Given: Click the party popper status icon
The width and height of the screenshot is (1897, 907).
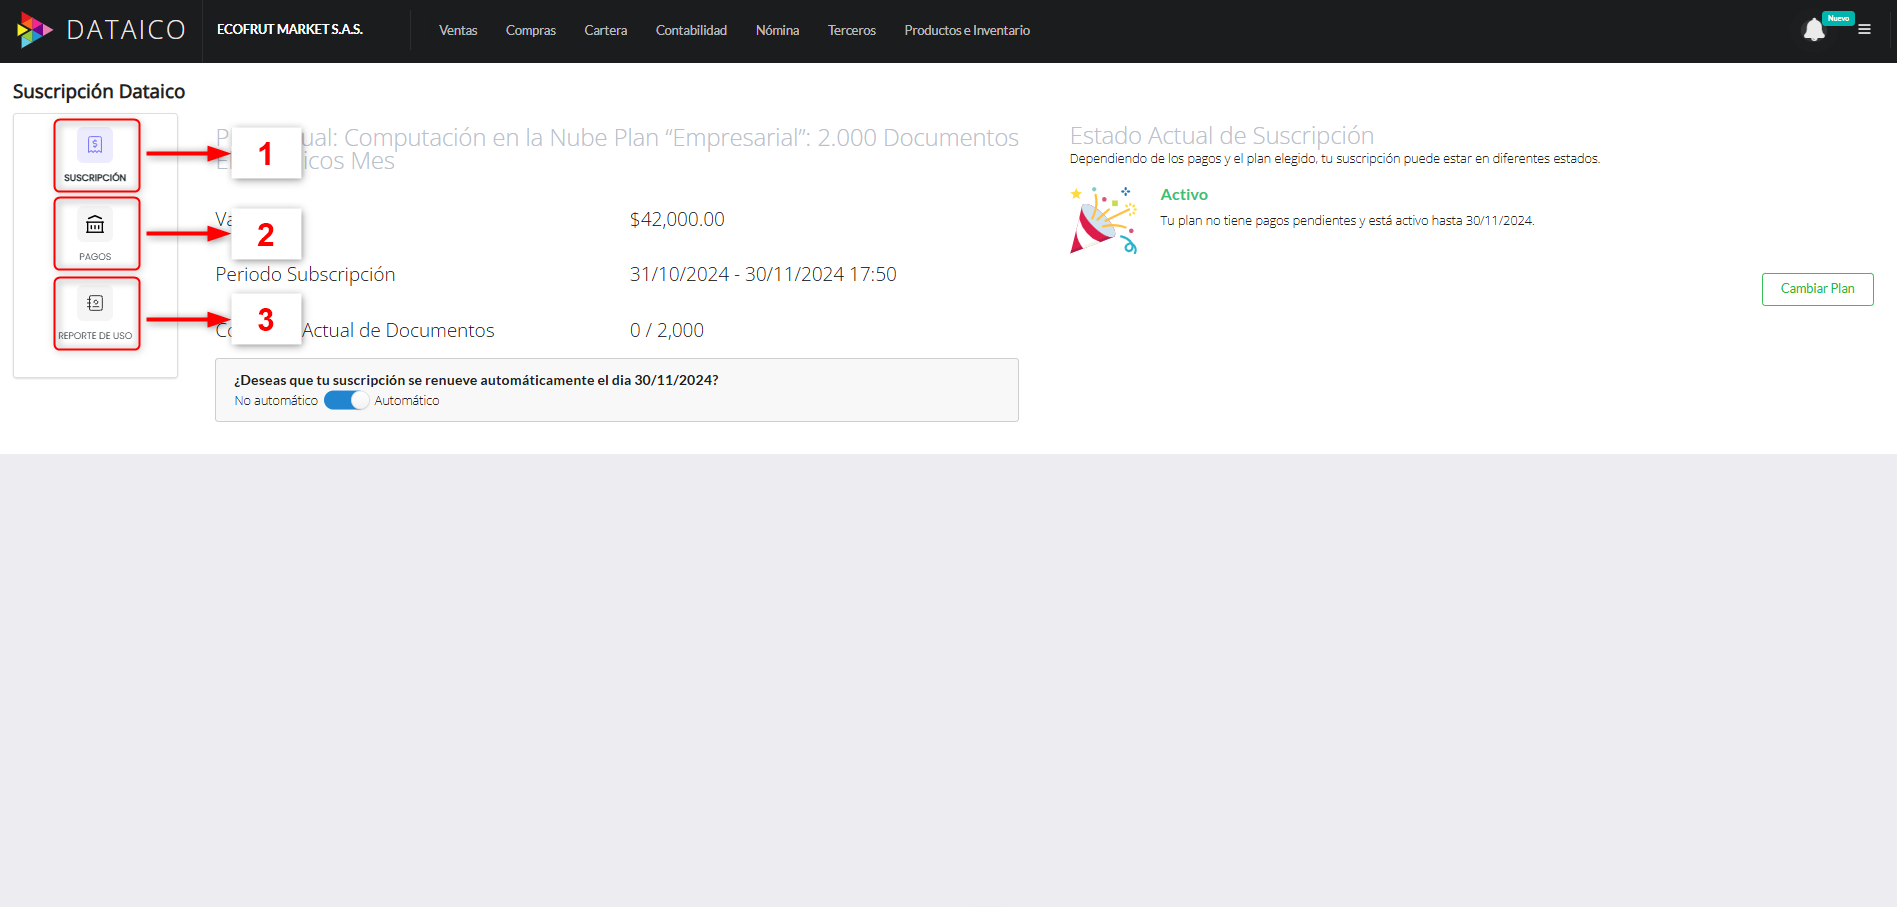Looking at the screenshot, I should (x=1104, y=221).
